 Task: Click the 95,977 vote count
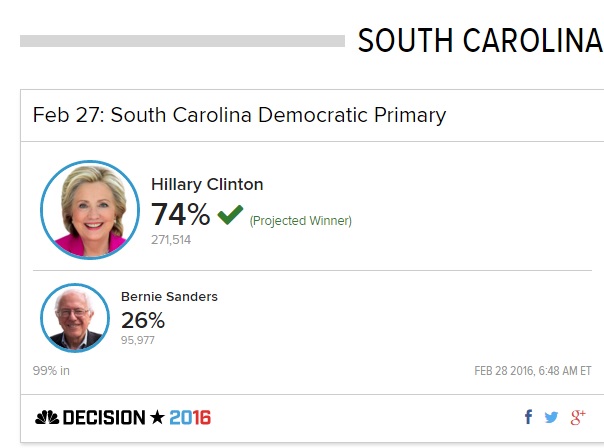click(x=138, y=340)
